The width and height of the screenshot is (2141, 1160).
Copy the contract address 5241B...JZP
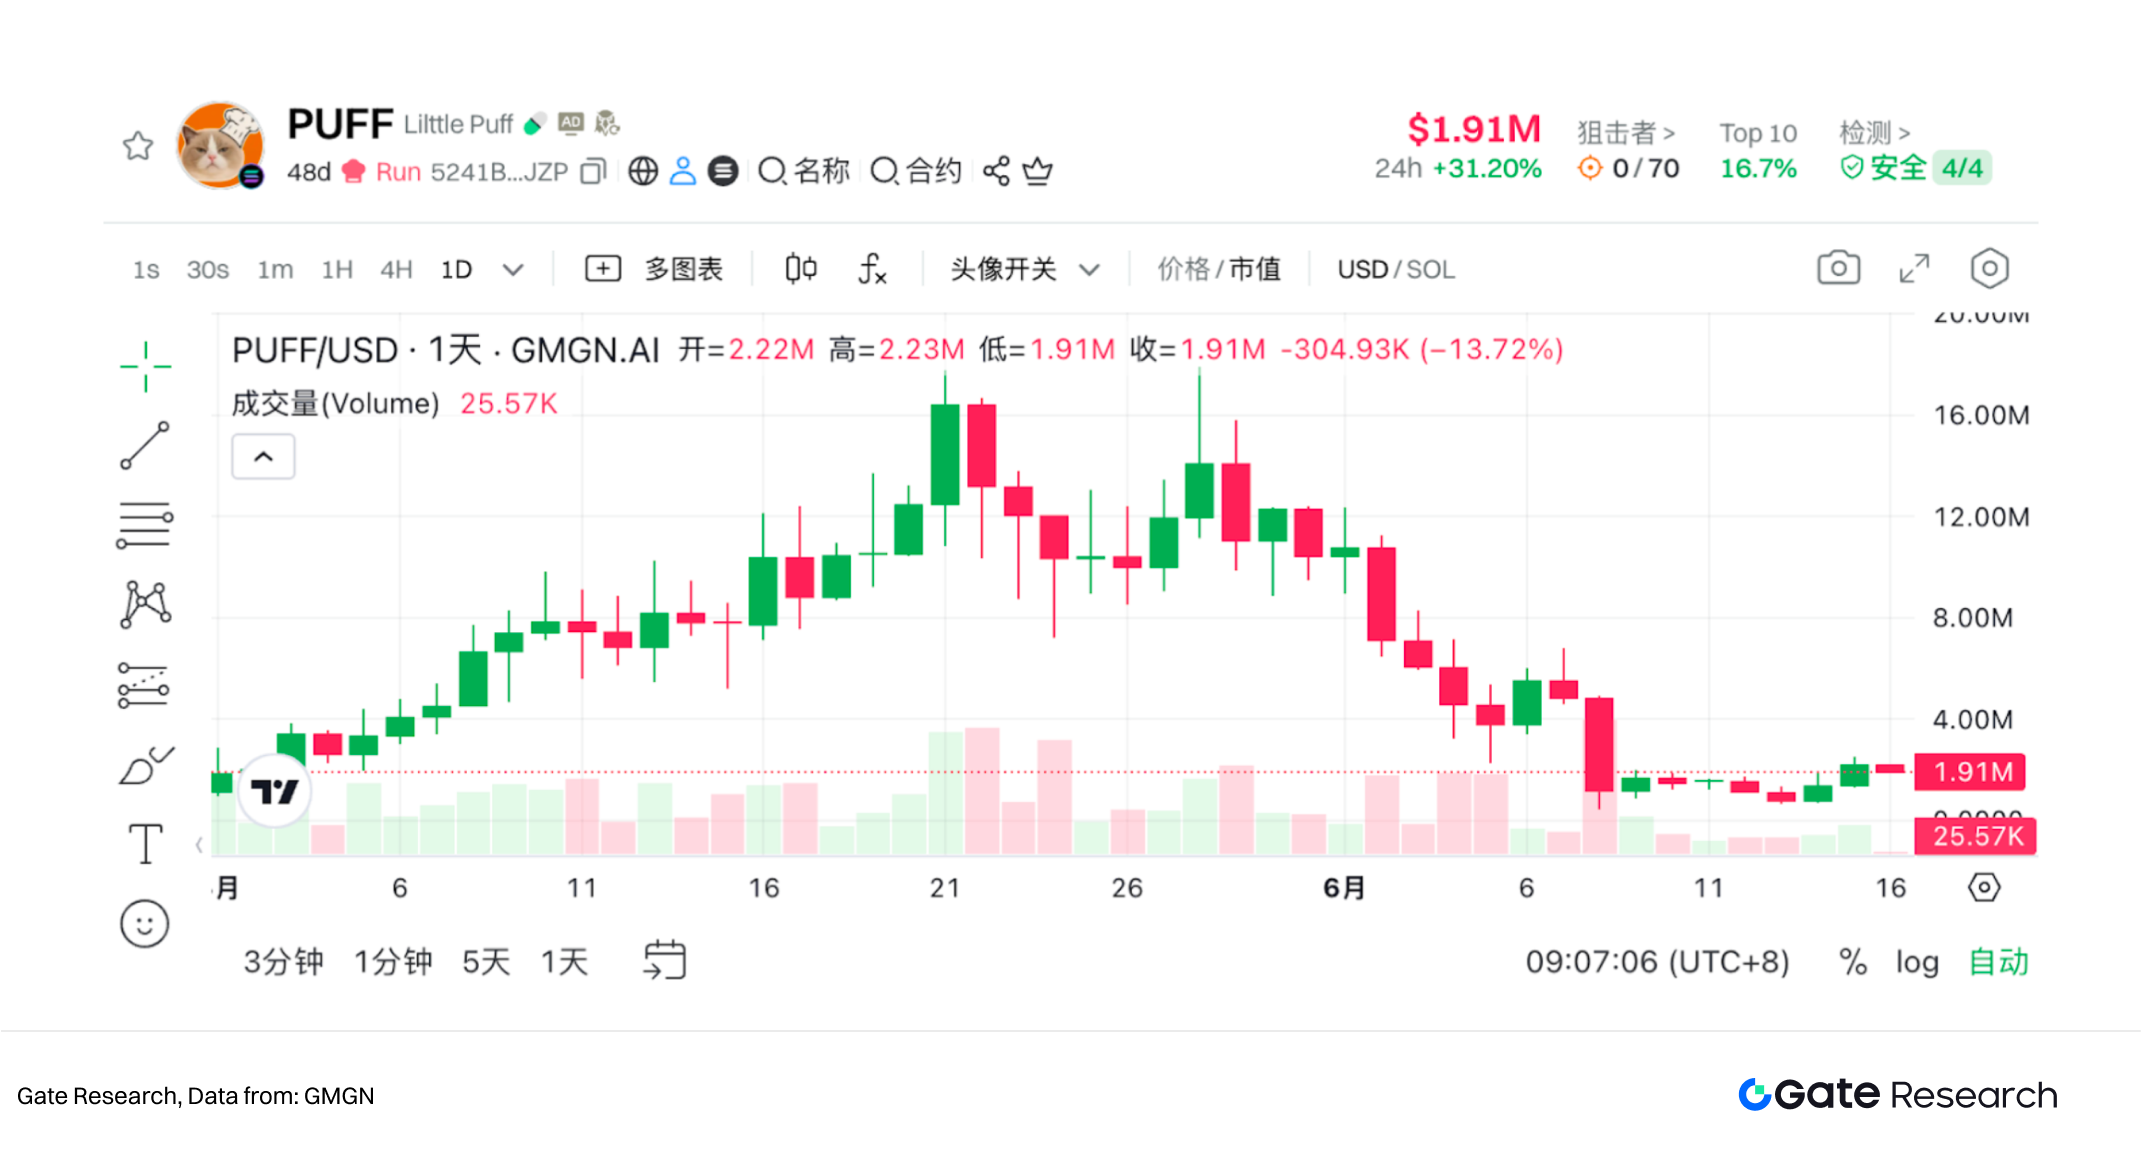[593, 172]
